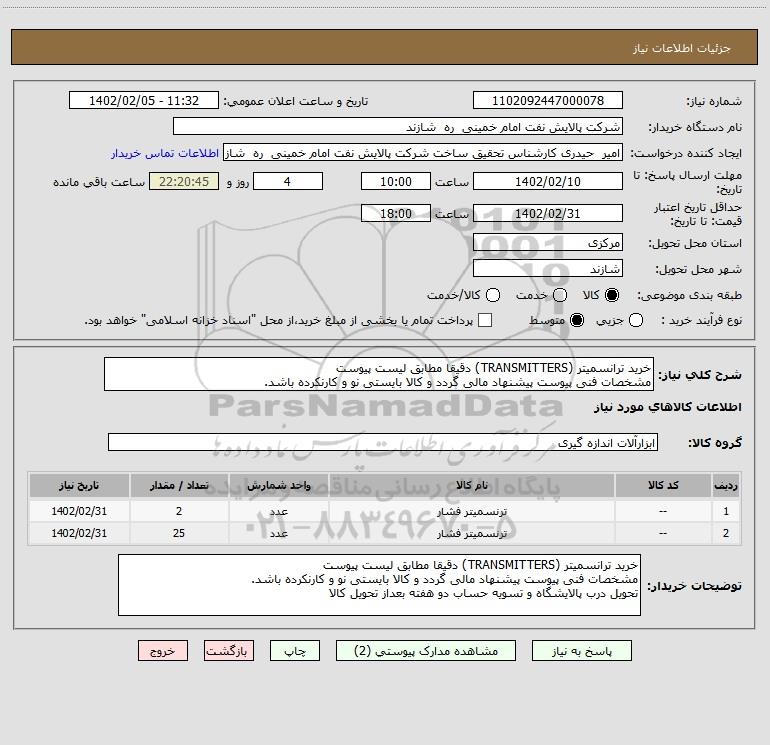Click the جزئیات اطلاعات نیاز header title
This screenshot has height=745, width=770.
coord(682,48)
